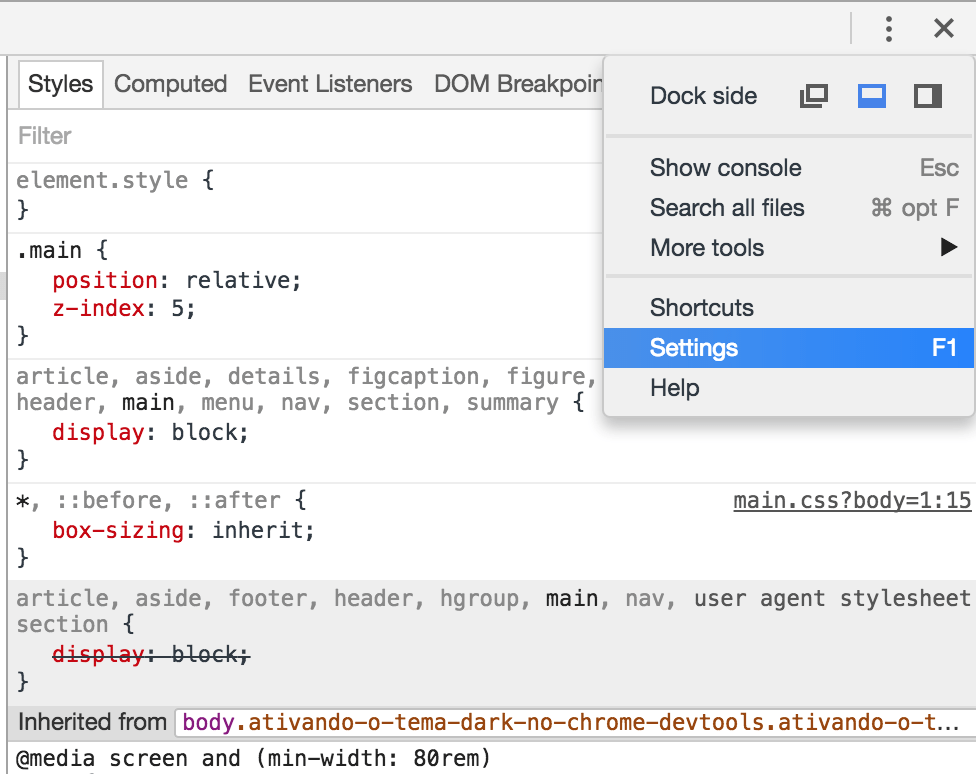Image resolution: width=976 pixels, height=774 pixels.
Task: Close DevTools with the X button
Action: [x=944, y=29]
